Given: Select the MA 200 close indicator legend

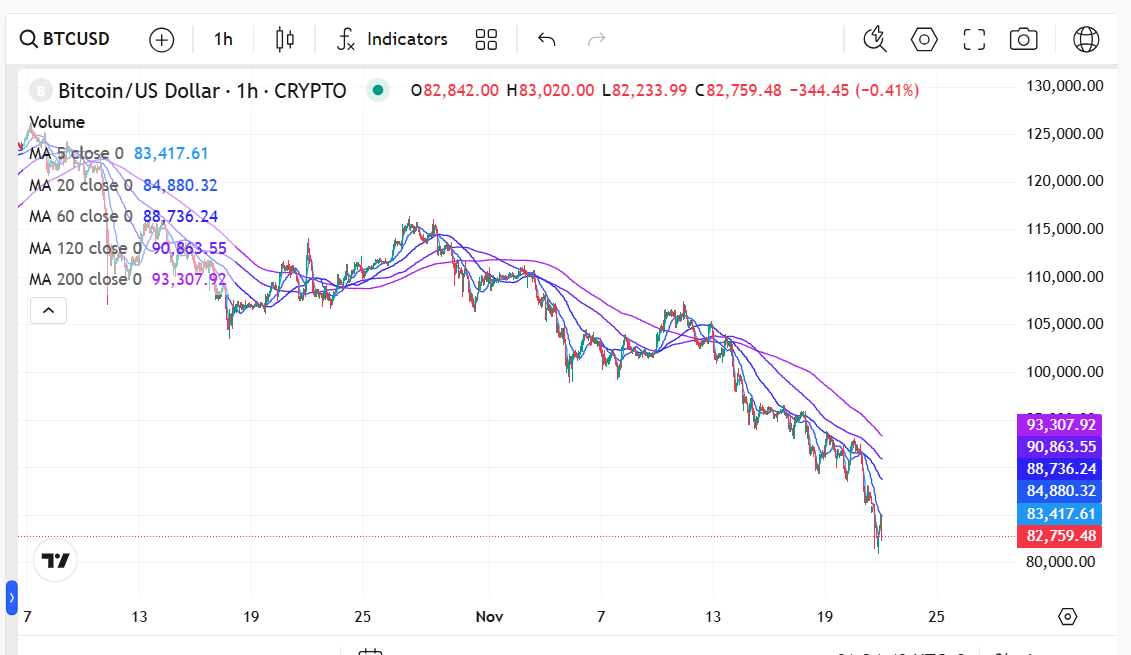Looking at the screenshot, I should [85, 279].
